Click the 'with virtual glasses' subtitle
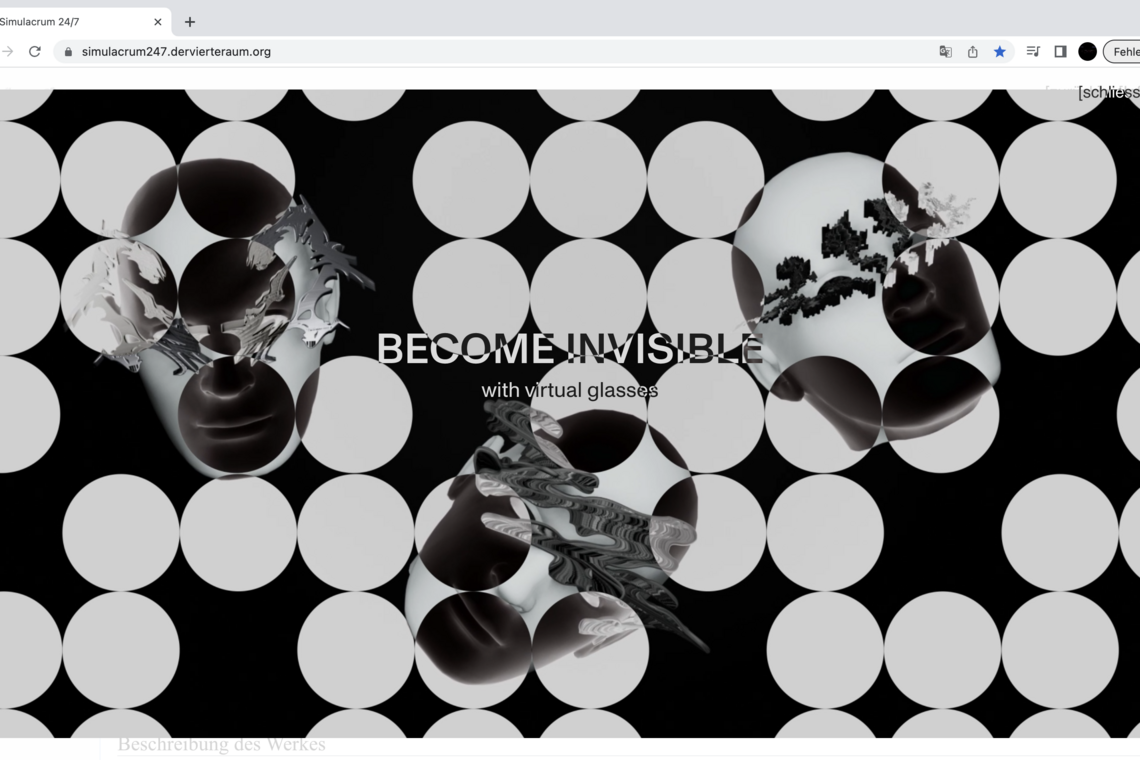 [x=569, y=391]
